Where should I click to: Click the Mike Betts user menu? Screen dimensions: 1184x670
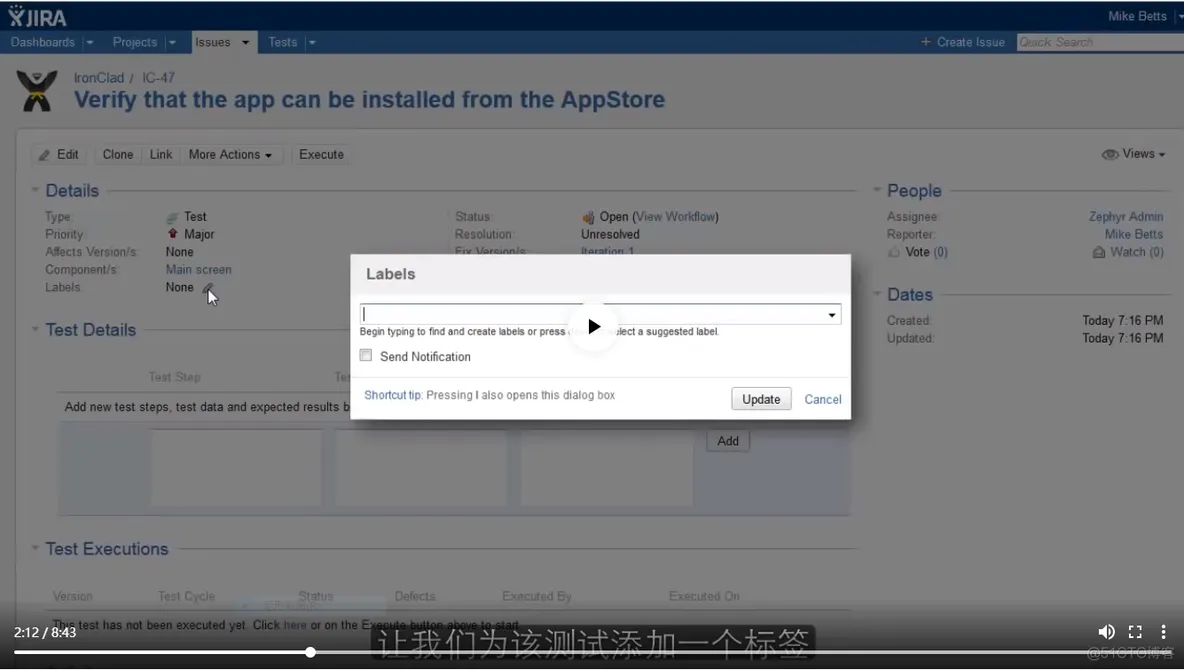(1137, 16)
